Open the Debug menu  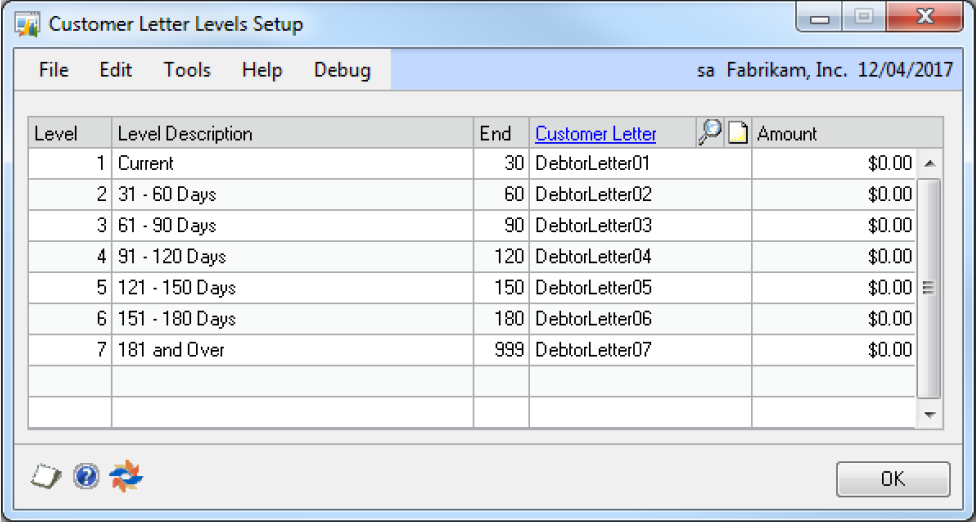[342, 70]
